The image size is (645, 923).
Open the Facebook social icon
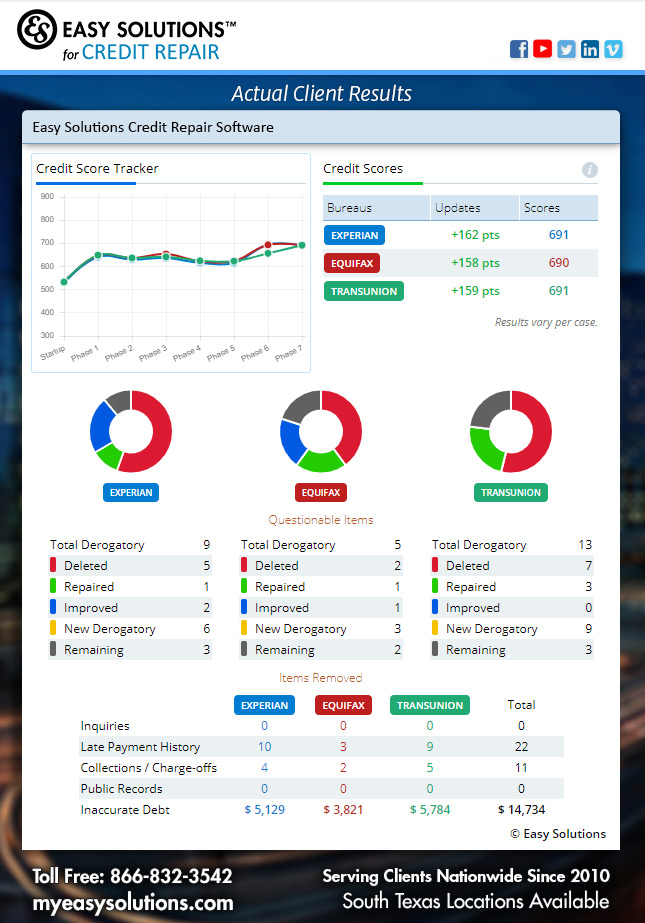(x=519, y=49)
